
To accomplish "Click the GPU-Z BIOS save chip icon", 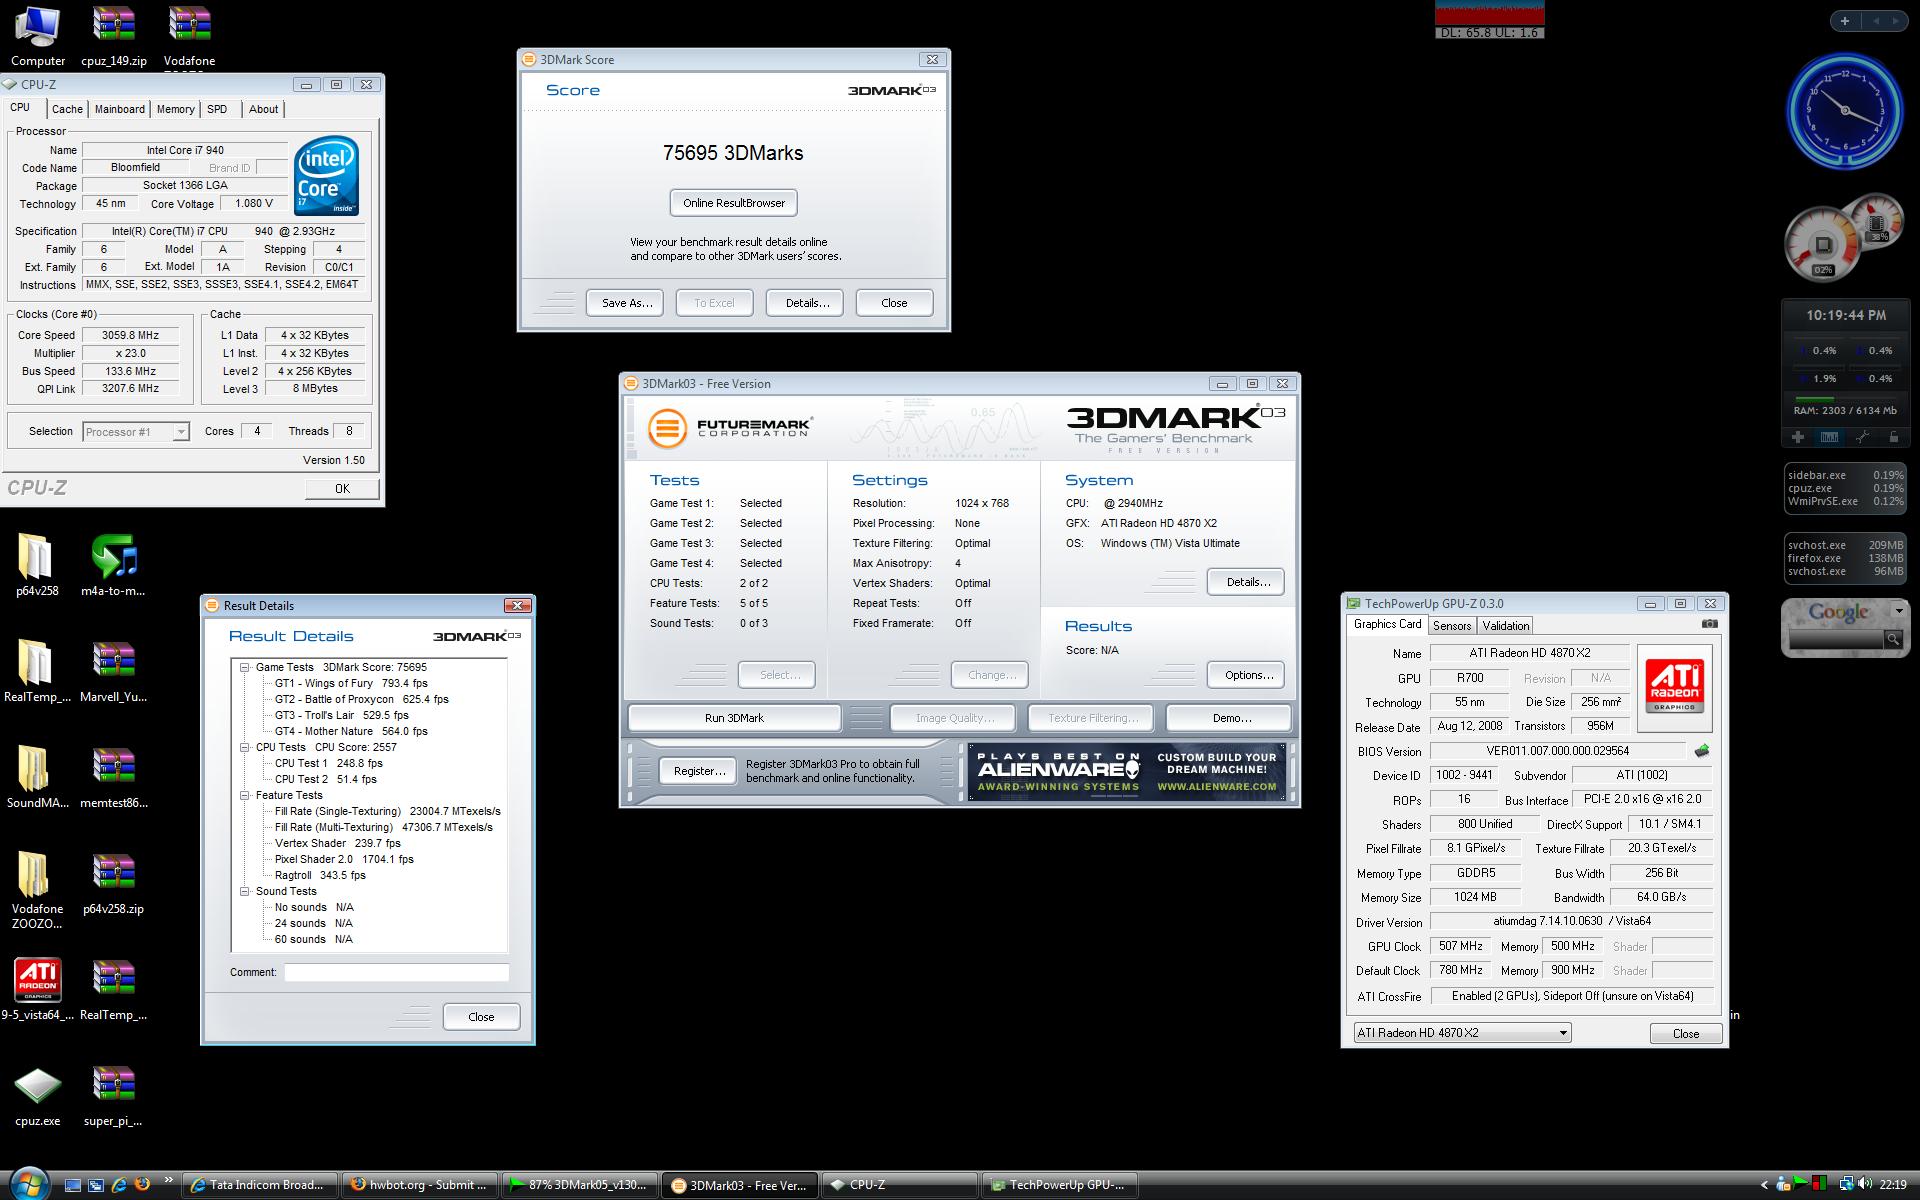I will tap(1702, 750).
